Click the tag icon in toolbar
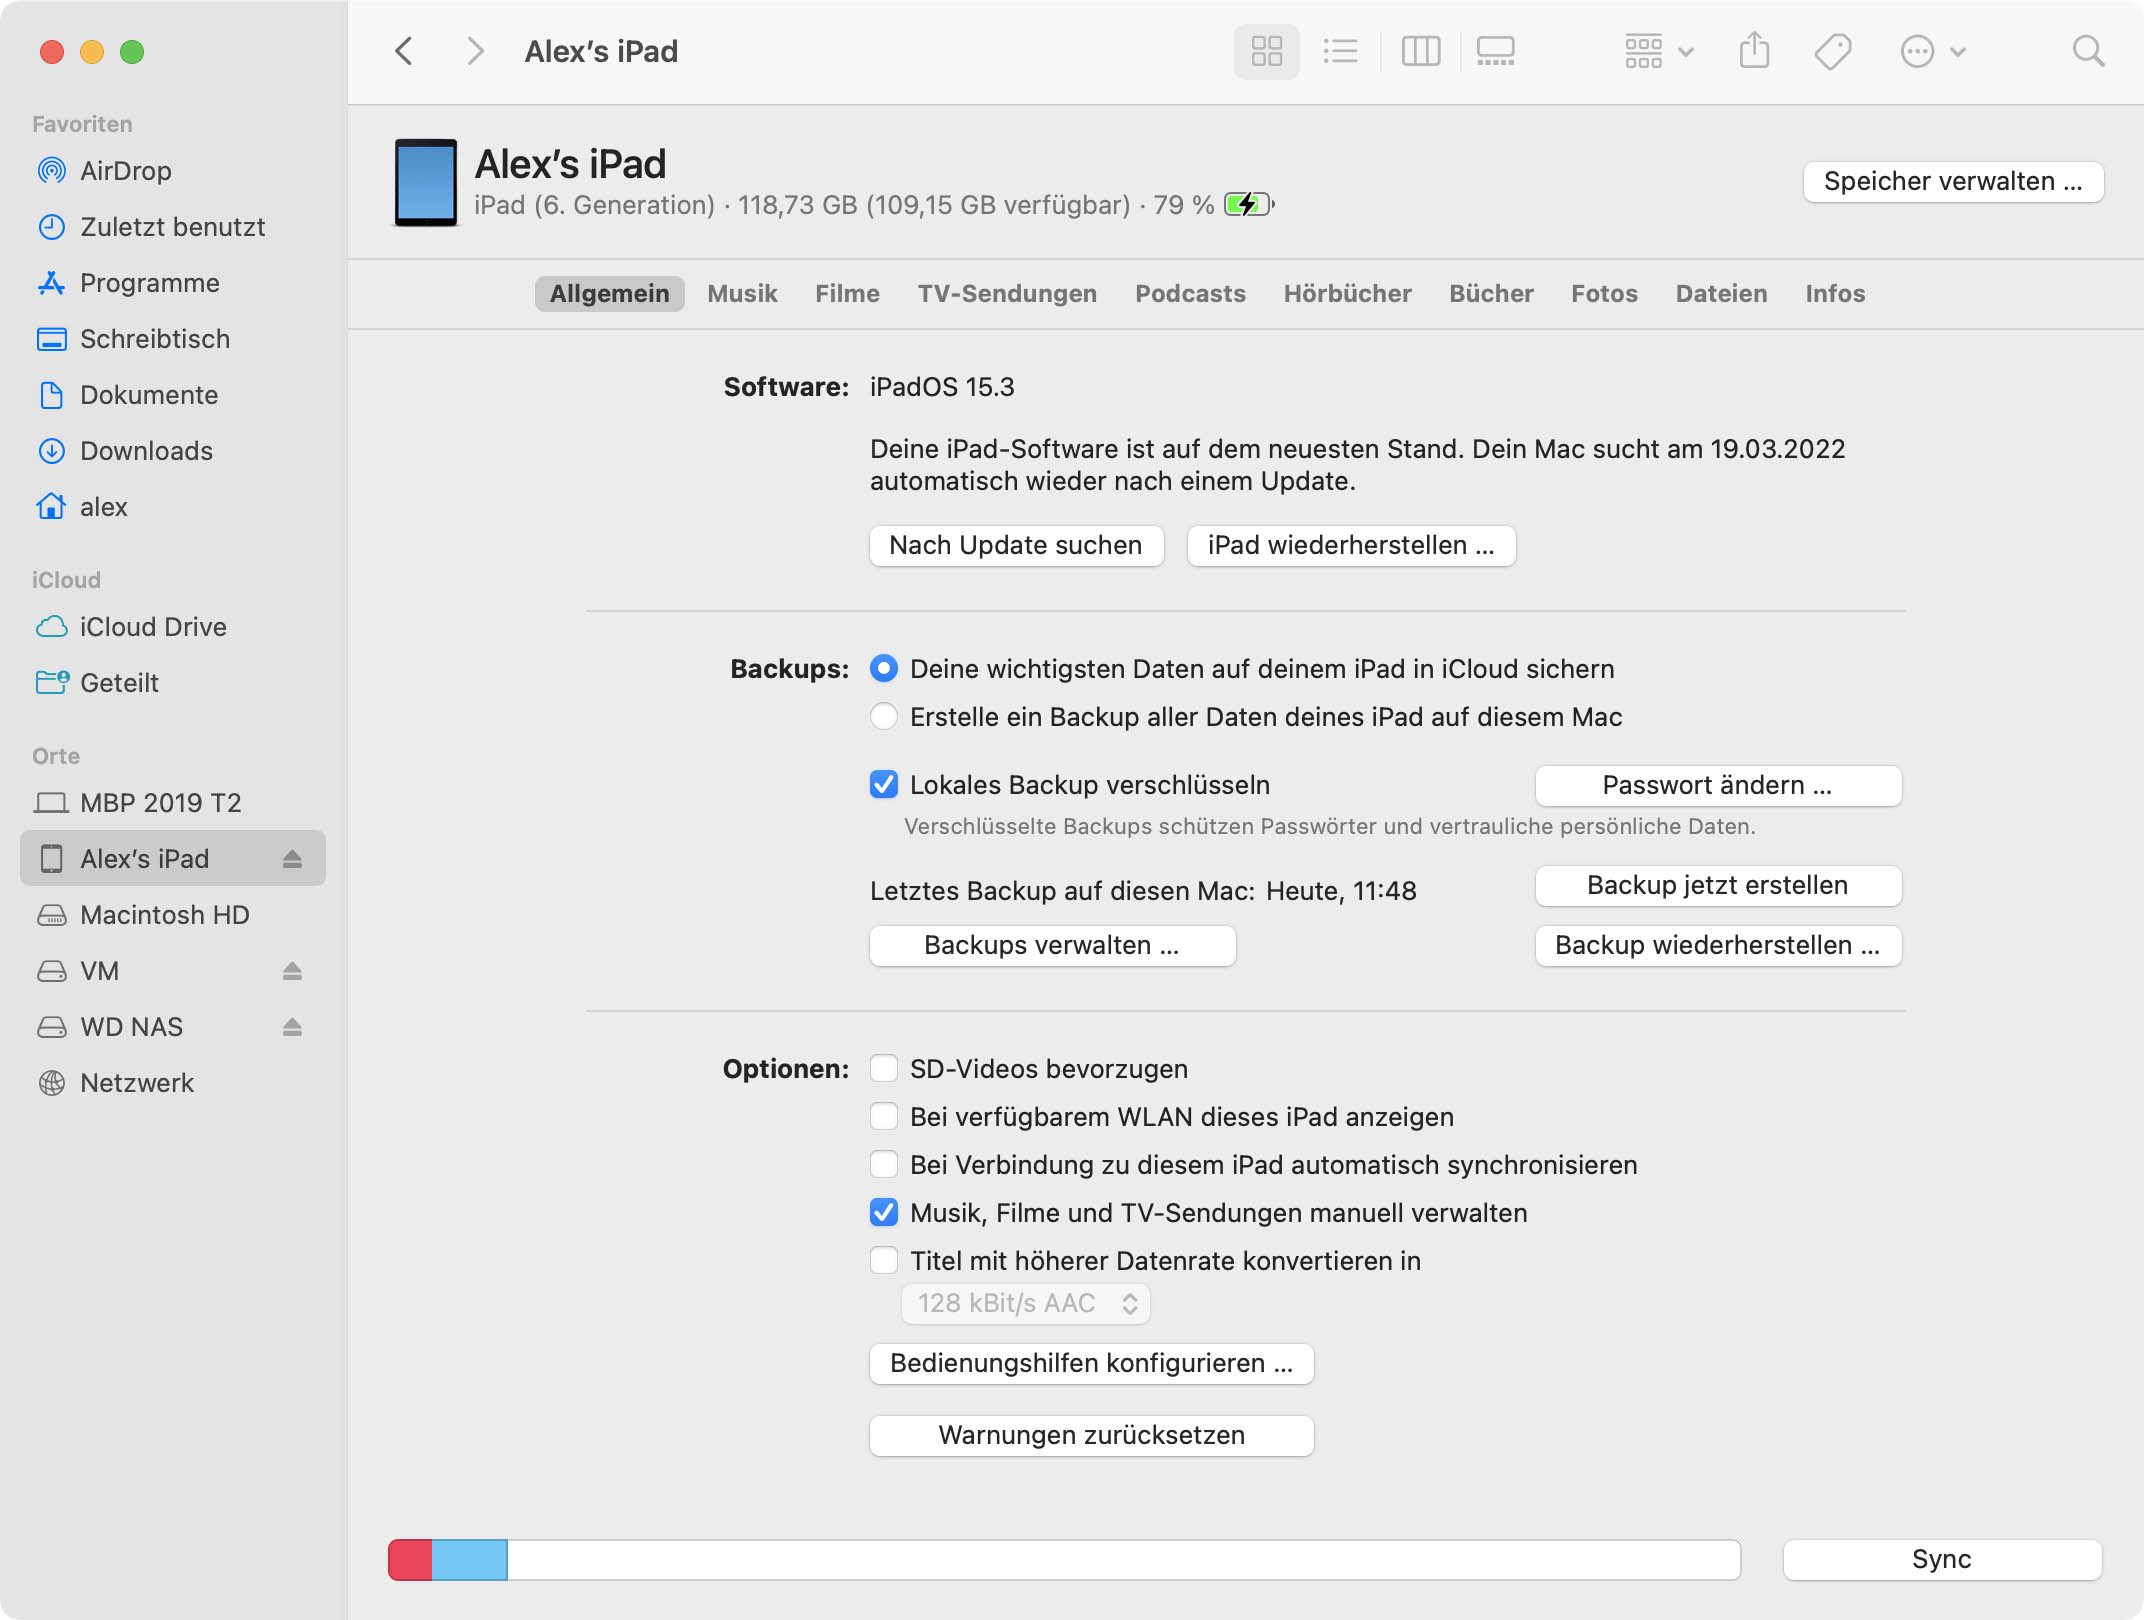The width and height of the screenshot is (2144, 1620). (1833, 51)
